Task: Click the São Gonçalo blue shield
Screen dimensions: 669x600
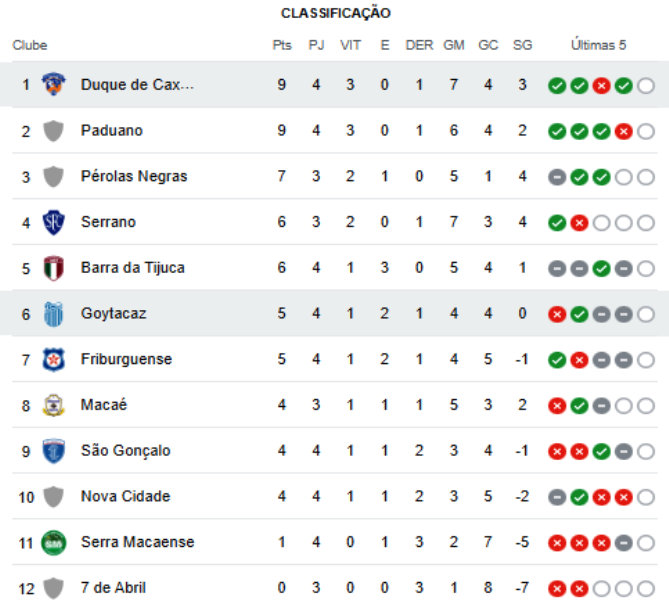Action: coord(53,451)
